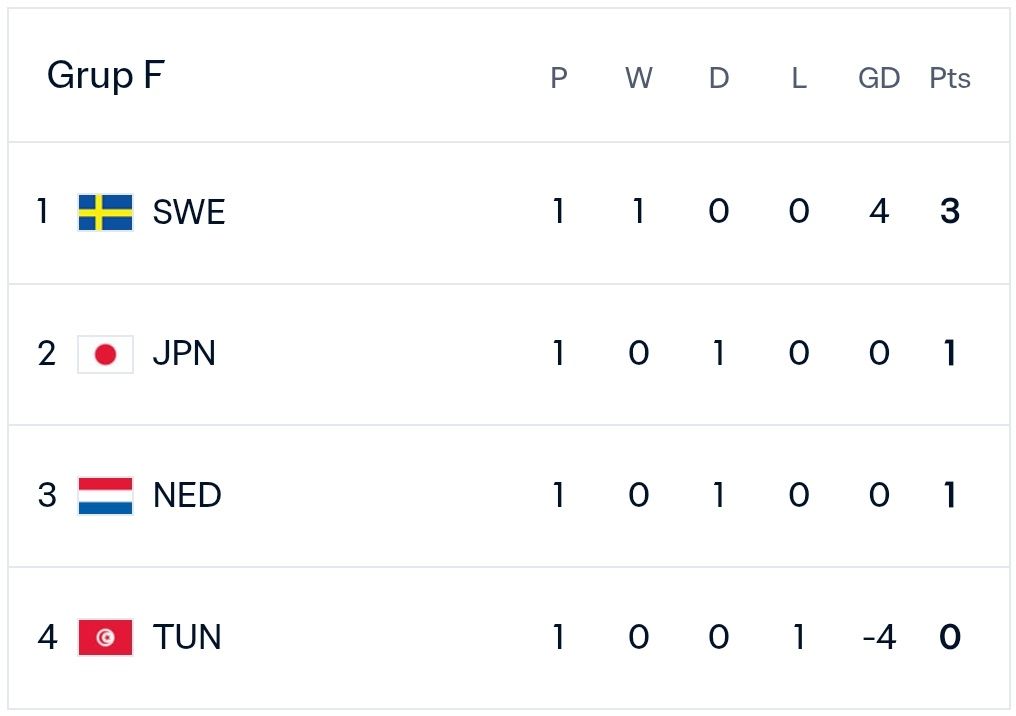Image resolution: width=1016 pixels, height=716 pixels.
Task: Select the TUN team name
Action: pos(187,637)
